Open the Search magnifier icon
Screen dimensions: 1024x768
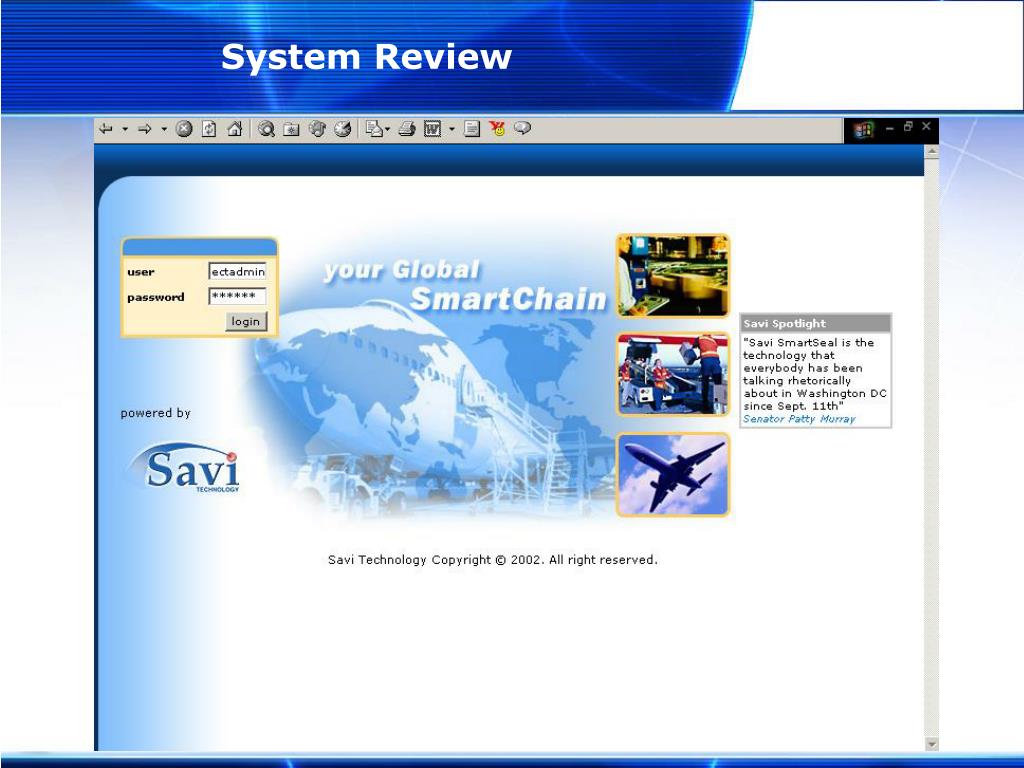[266, 129]
